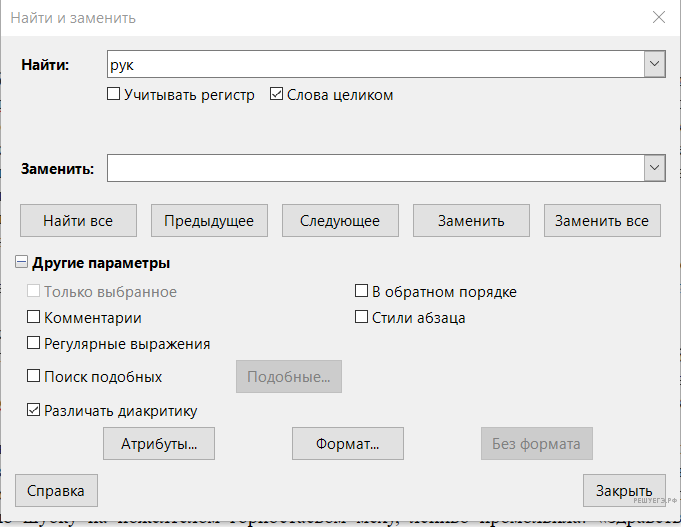Open the 'Формат...' dialog

(x=347, y=442)
